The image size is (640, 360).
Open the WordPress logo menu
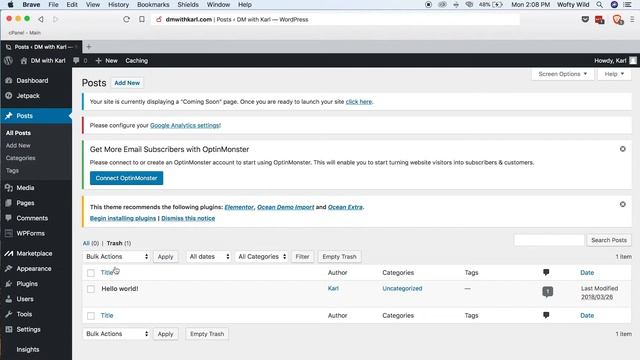[x=9, y=60]
